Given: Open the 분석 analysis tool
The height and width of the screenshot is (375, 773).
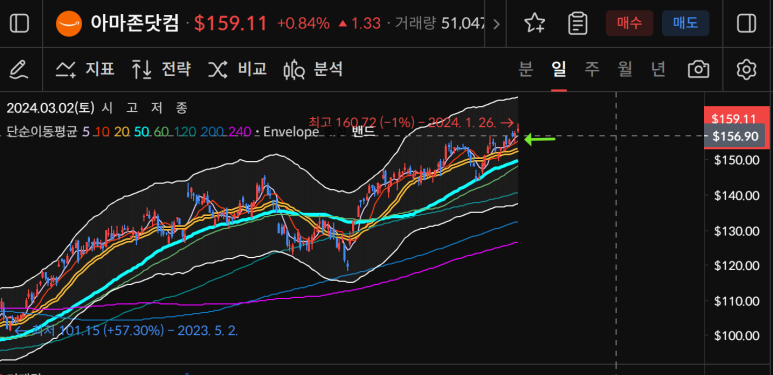Looking at the screenshot, I should click(x=313, y=69).
